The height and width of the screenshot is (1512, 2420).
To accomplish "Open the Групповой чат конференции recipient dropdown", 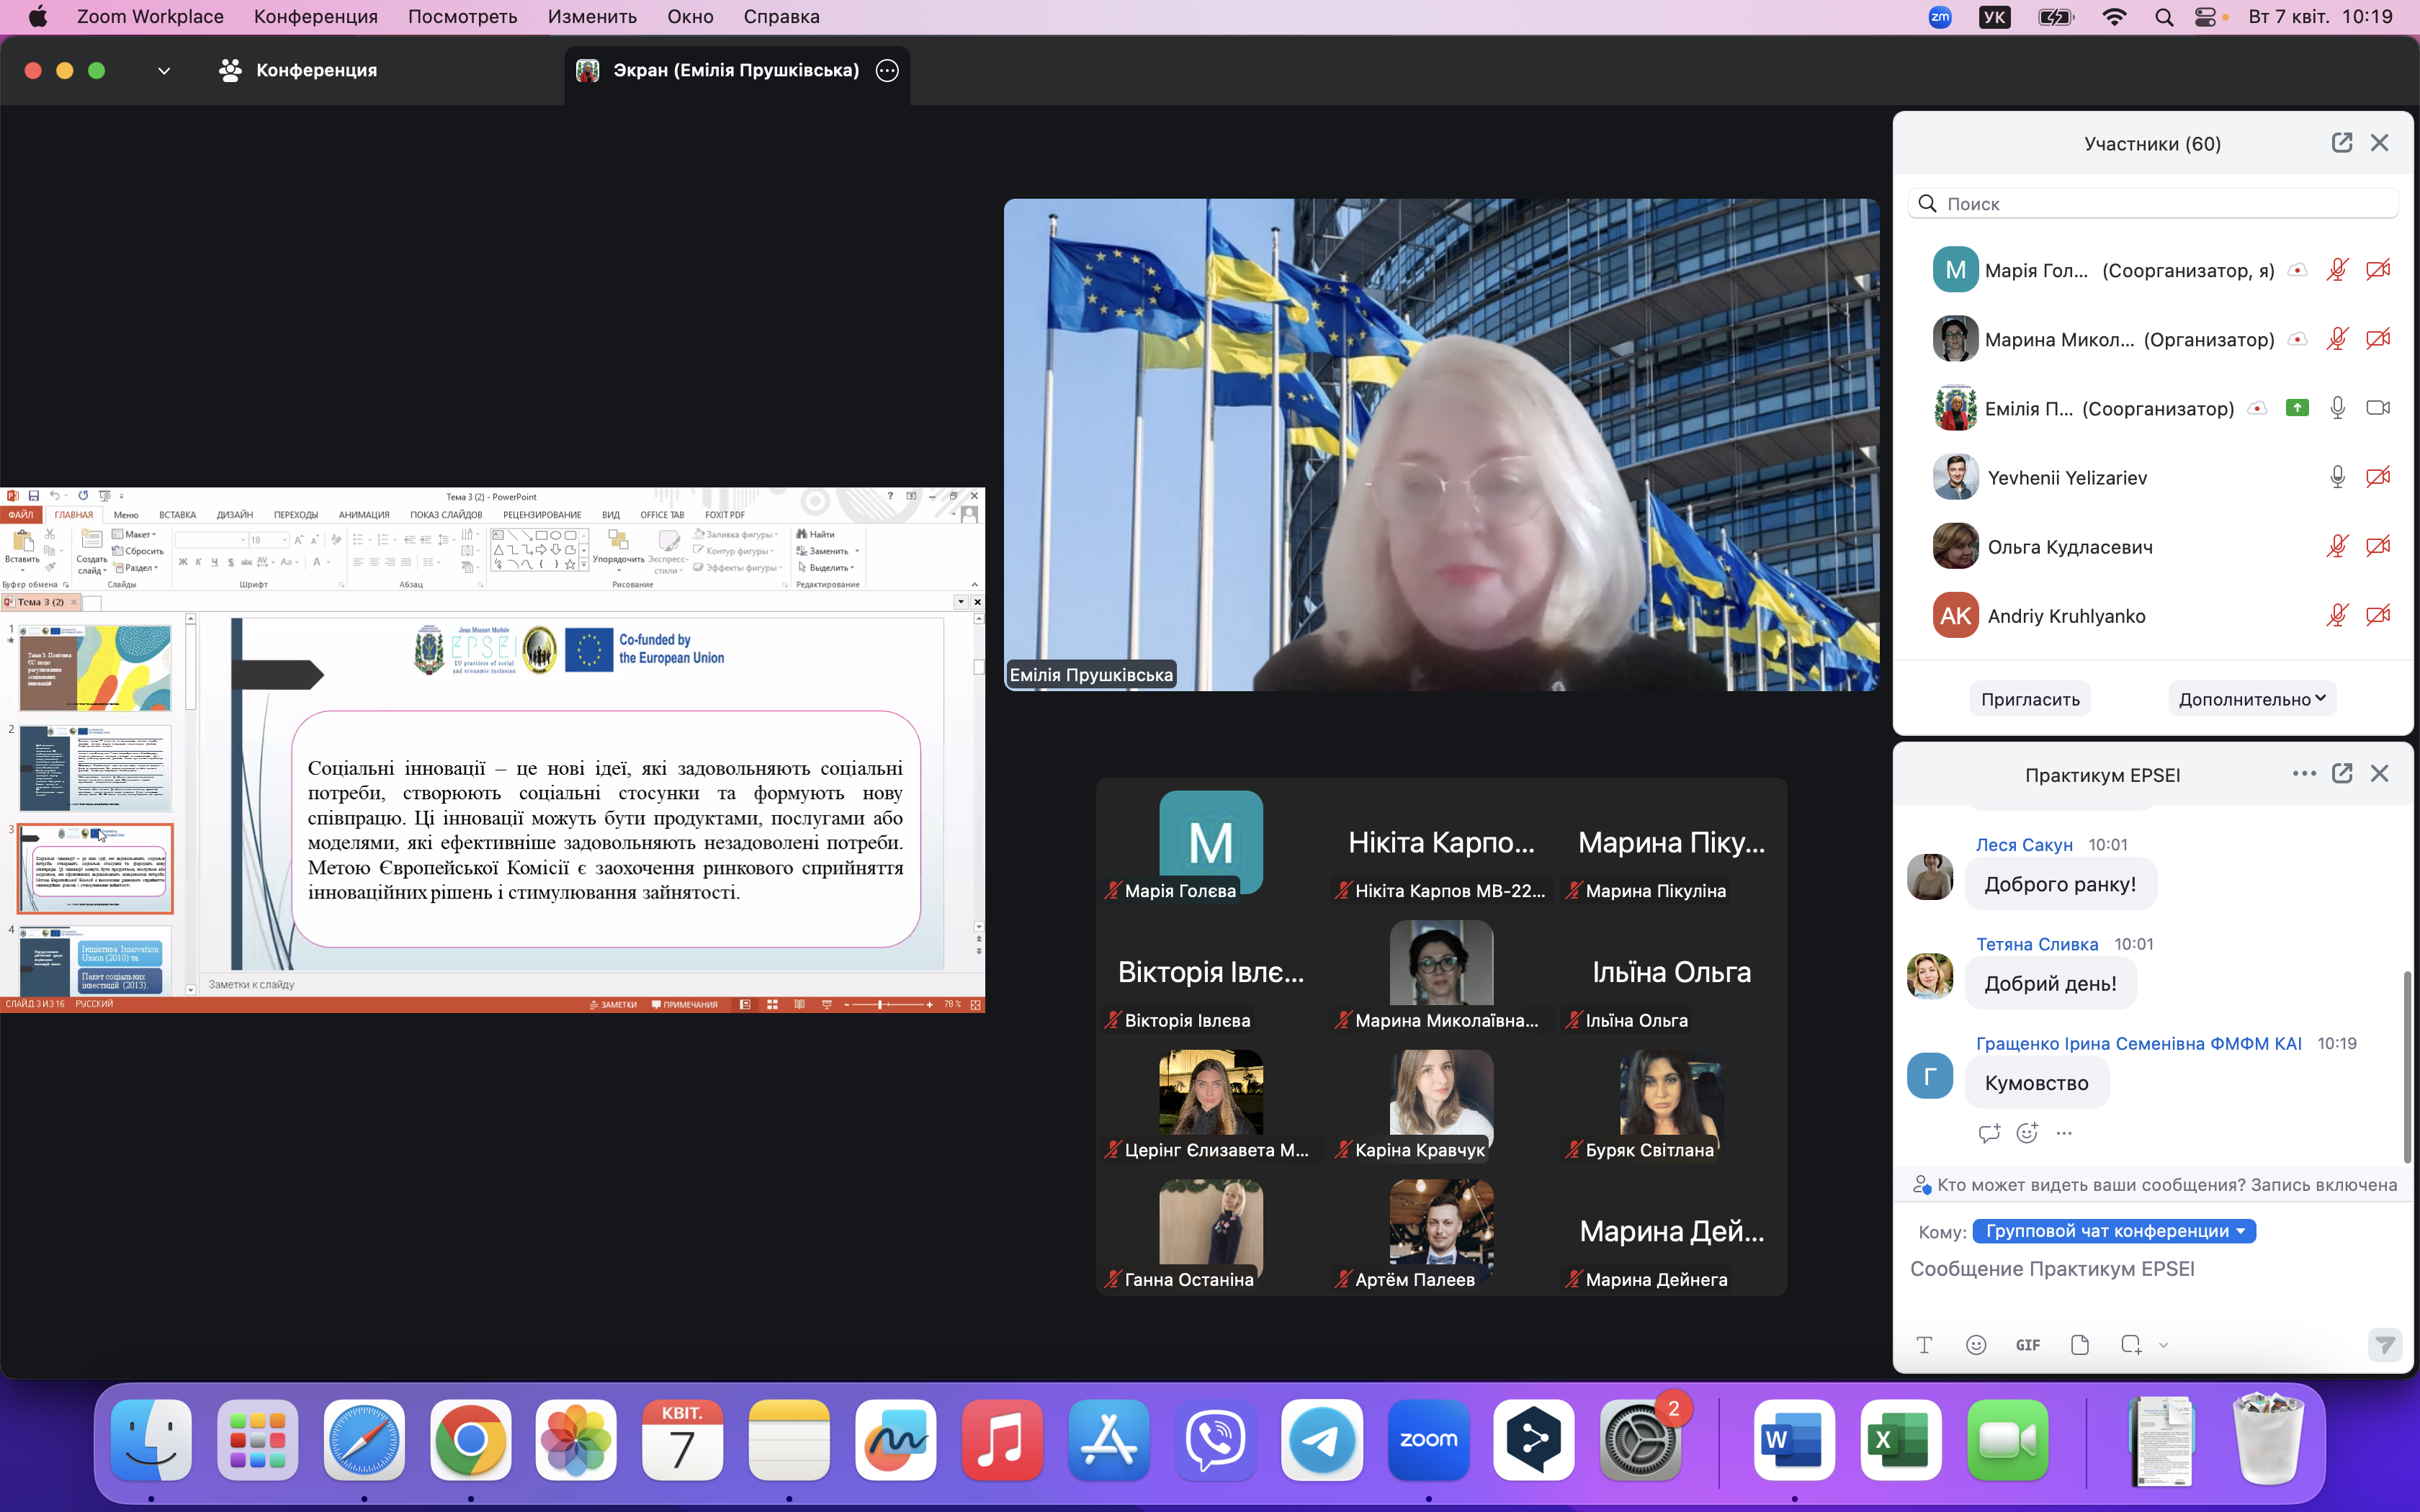I will [x=2115, y=1231].
